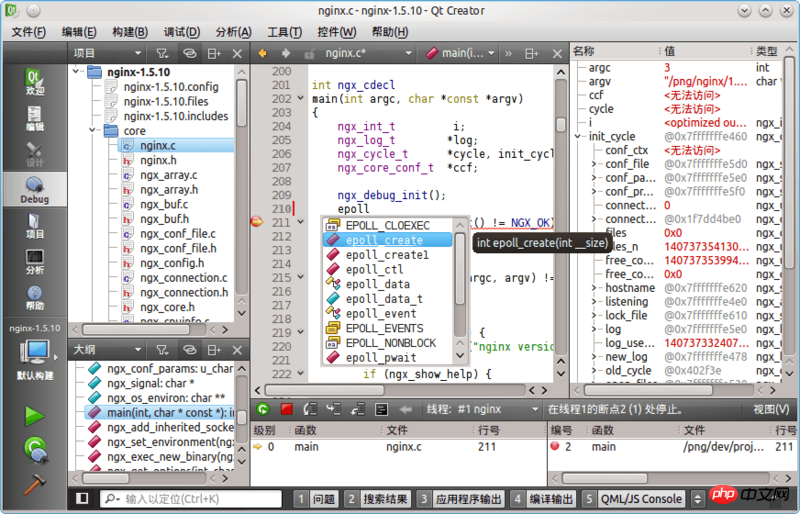Open the Qt Welcome mode
The image size is (800, 514).
[34, 82]
